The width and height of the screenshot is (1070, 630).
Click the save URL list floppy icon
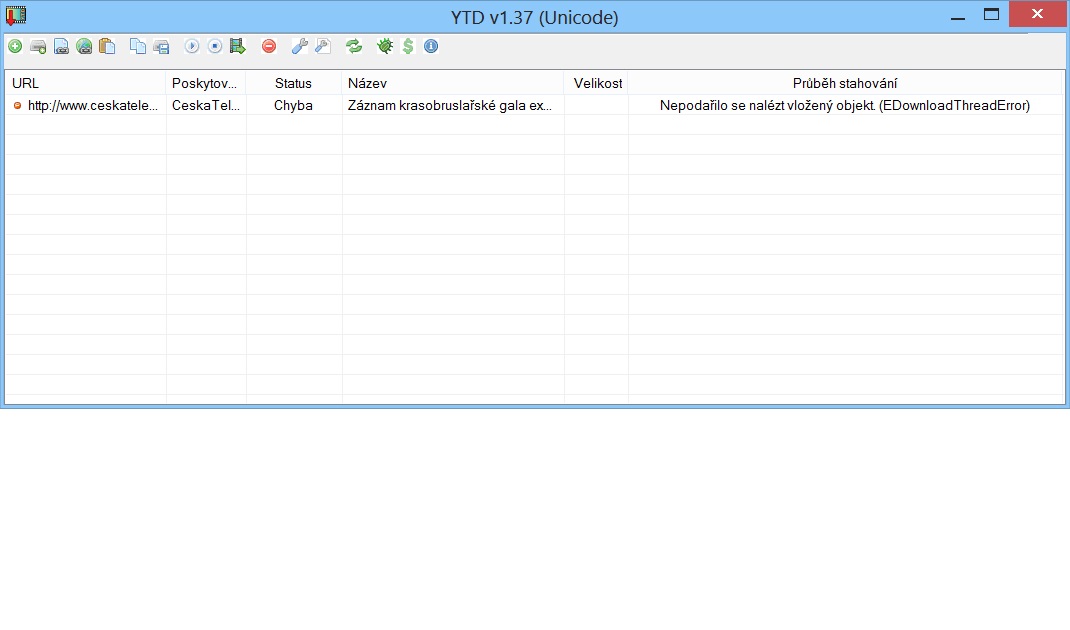pyautogui.click(x=161, y=46)
